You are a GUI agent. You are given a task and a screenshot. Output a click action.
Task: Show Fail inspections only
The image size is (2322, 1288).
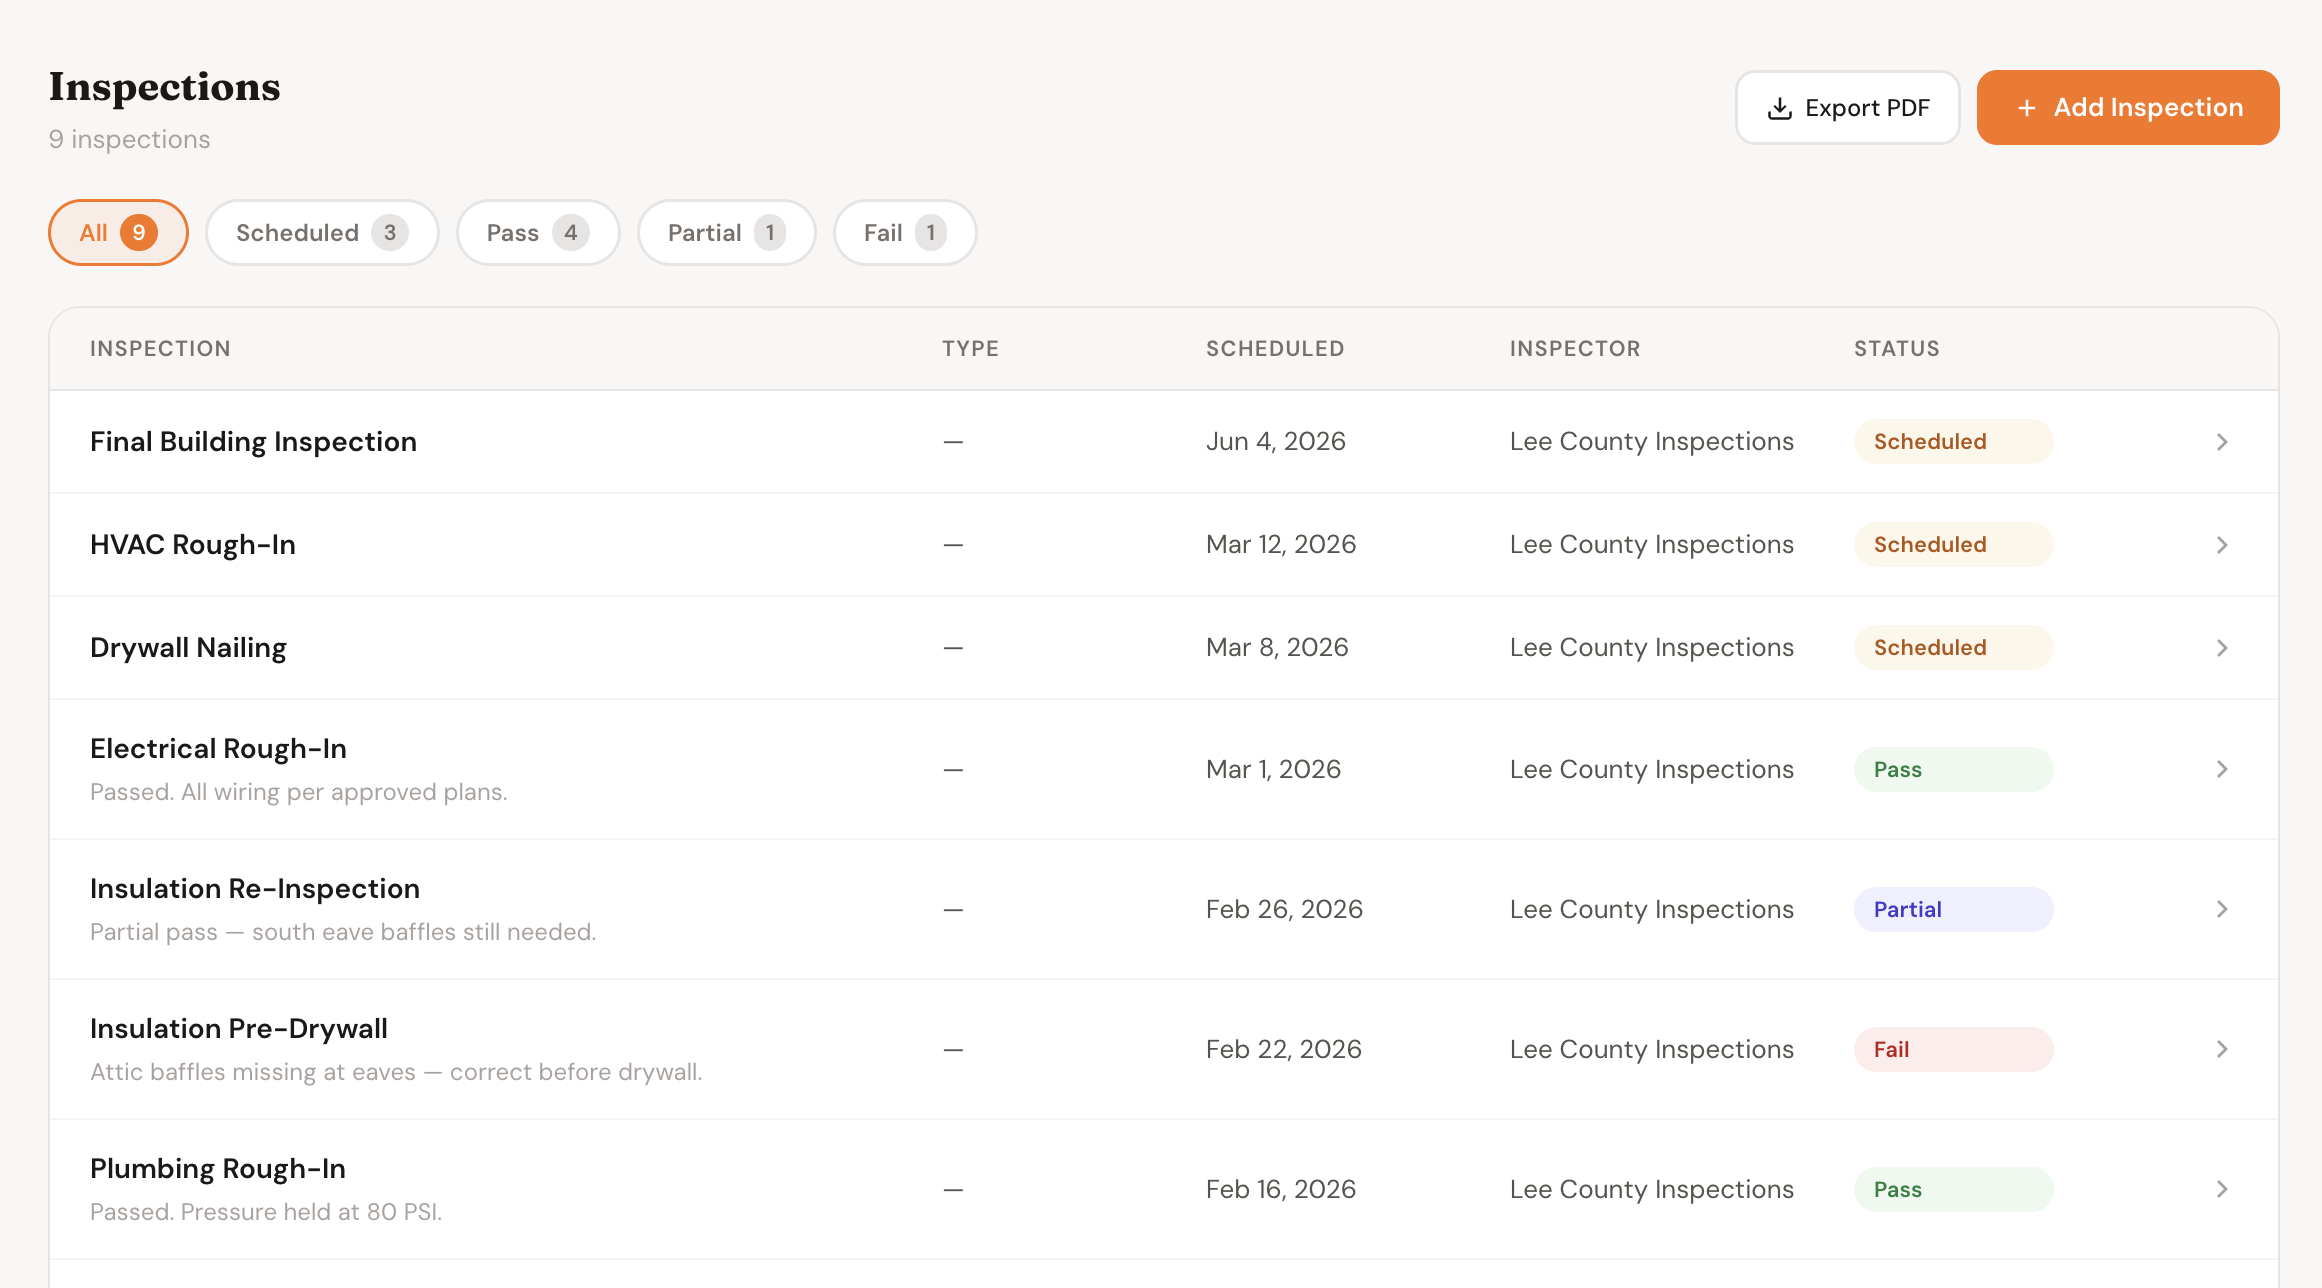pos(905,233)
